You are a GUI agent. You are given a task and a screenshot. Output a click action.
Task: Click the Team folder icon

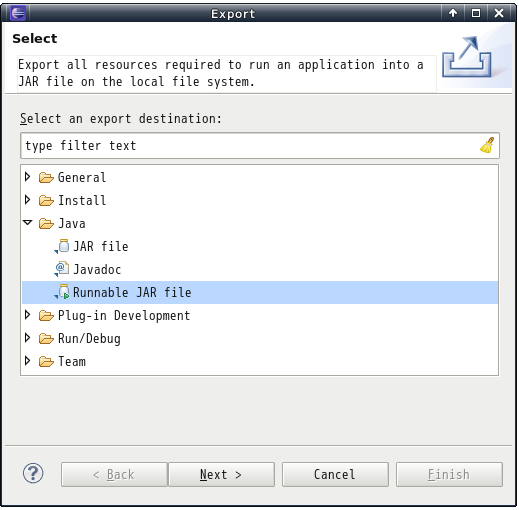tap(46, 361)
